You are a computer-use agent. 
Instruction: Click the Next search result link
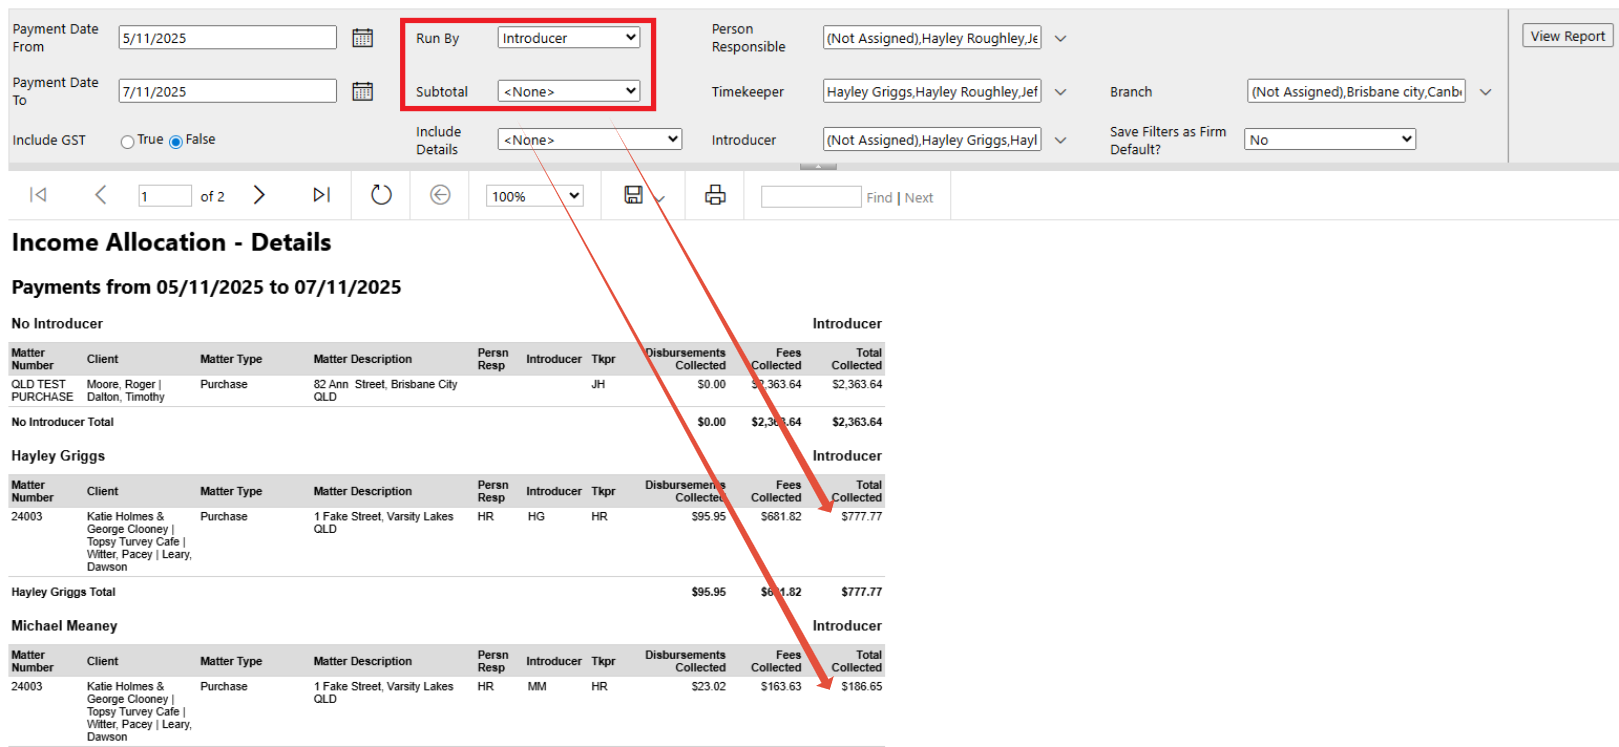tap(918, 198)
